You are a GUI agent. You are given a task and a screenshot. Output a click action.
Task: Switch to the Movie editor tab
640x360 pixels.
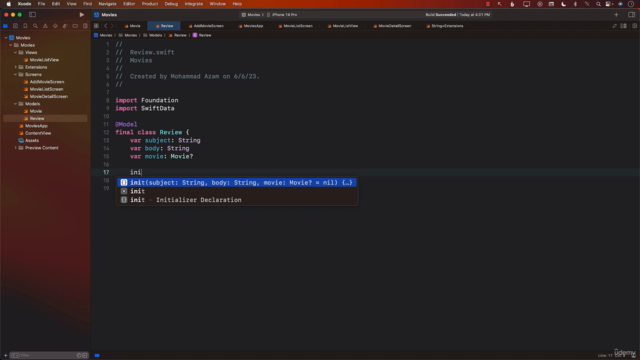pyautogui.click(x=133, y=26)
